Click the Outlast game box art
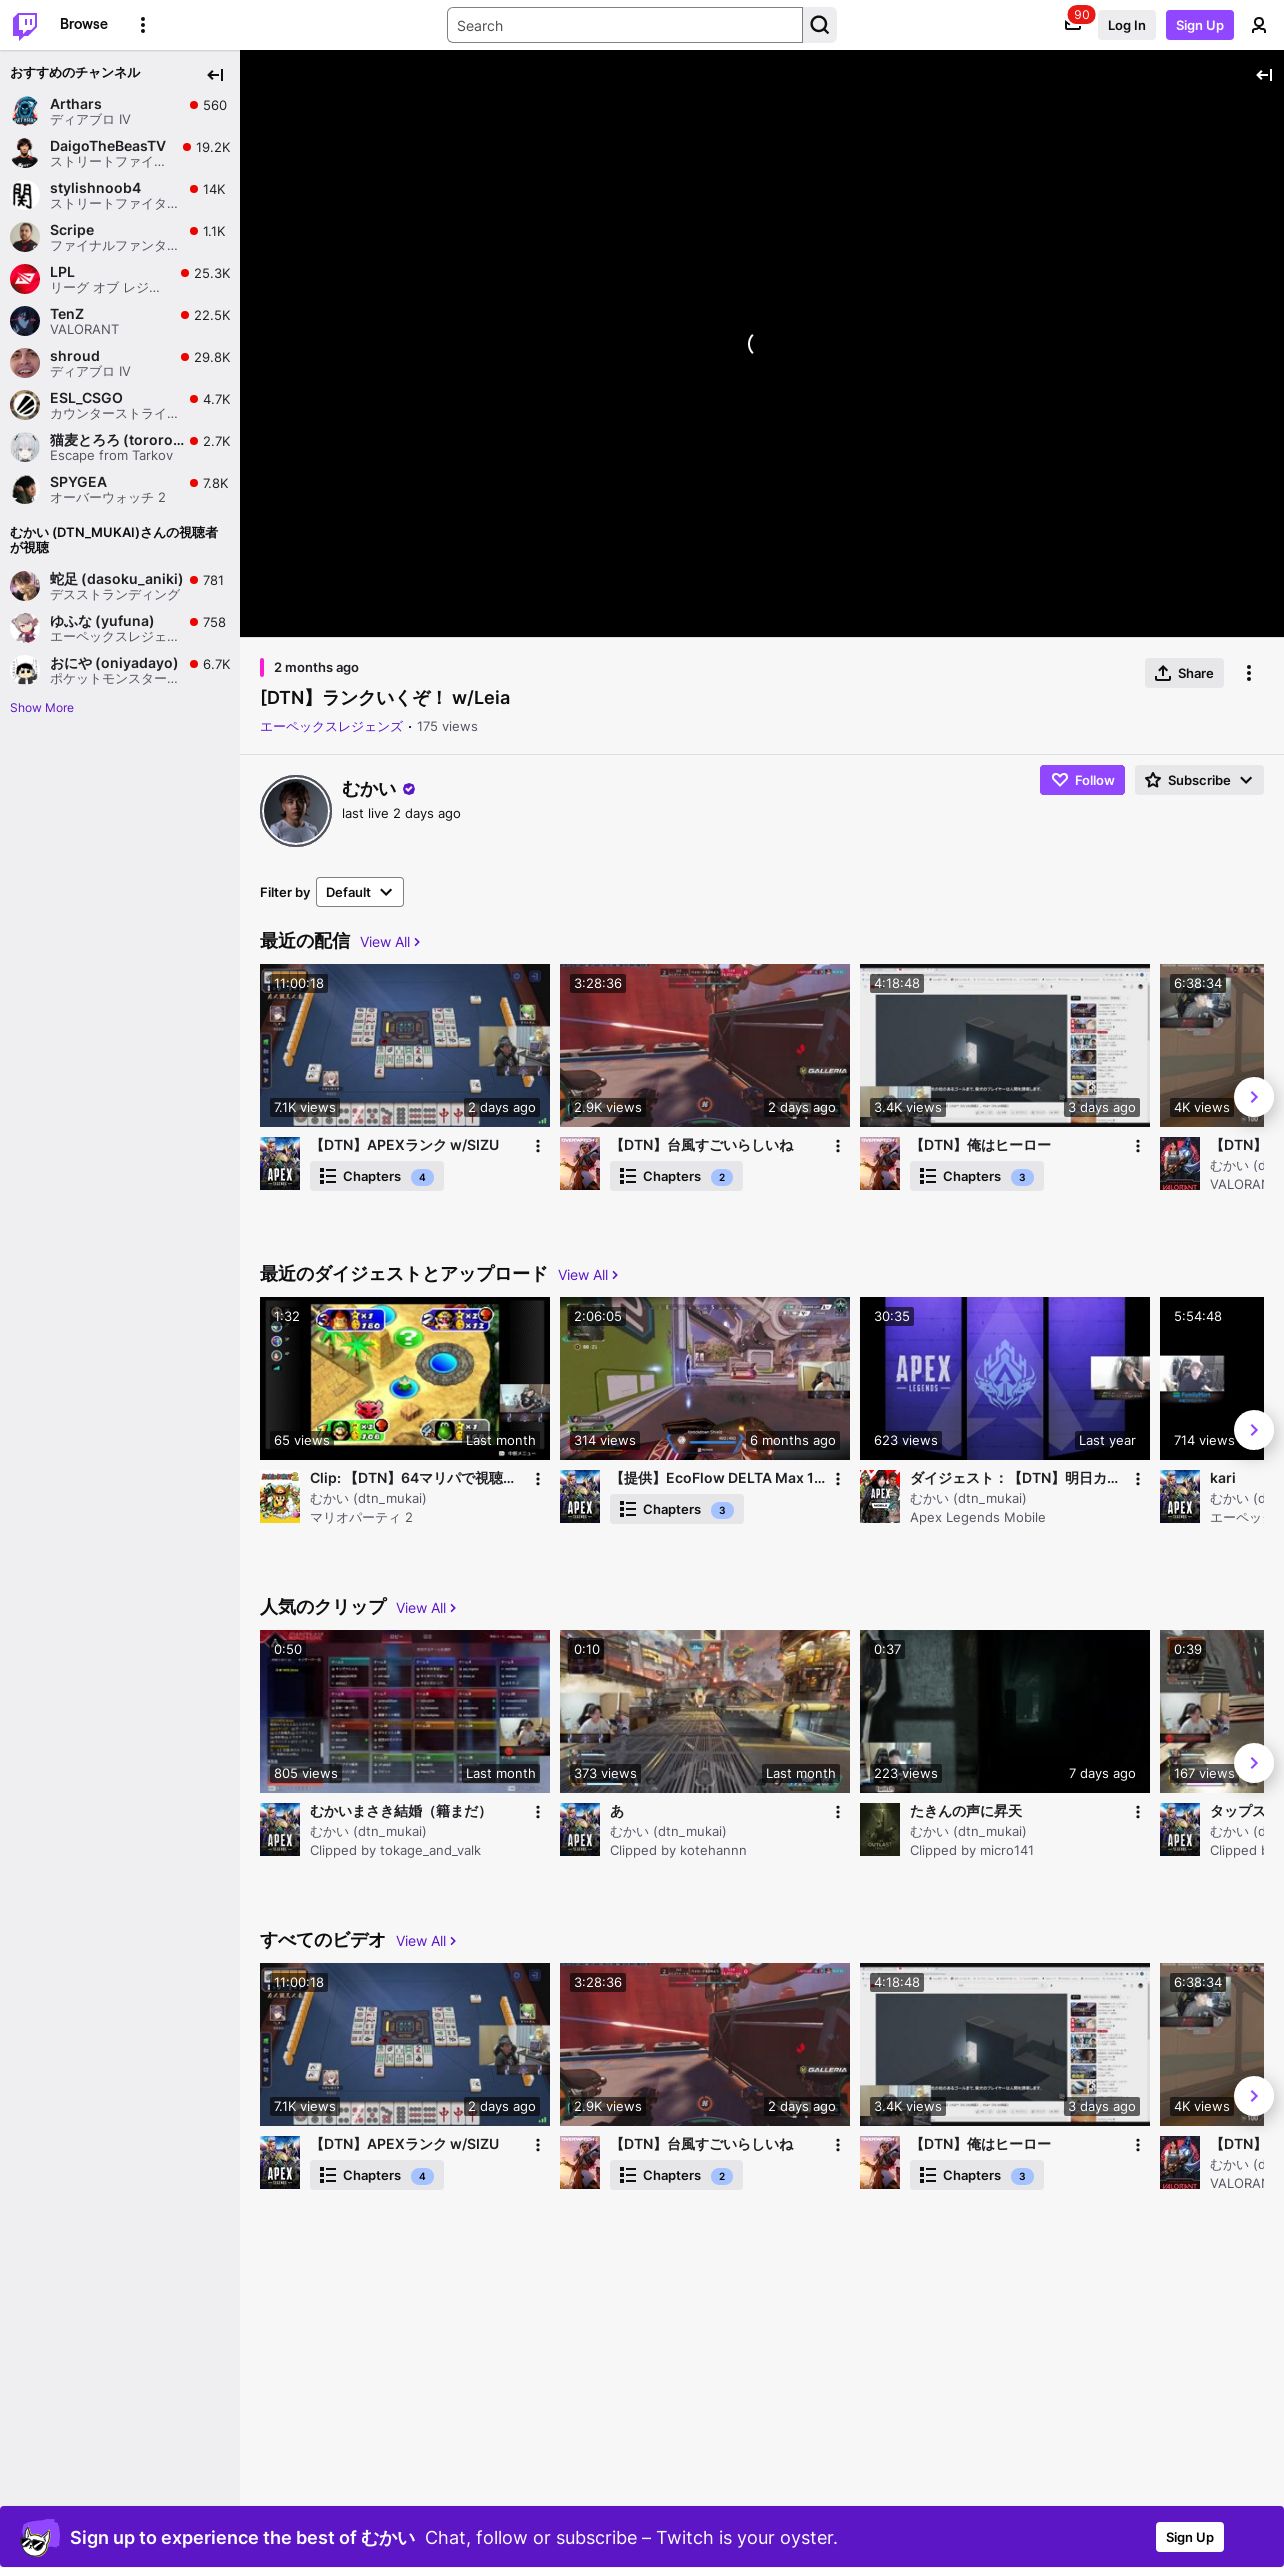 (880, 1829)
